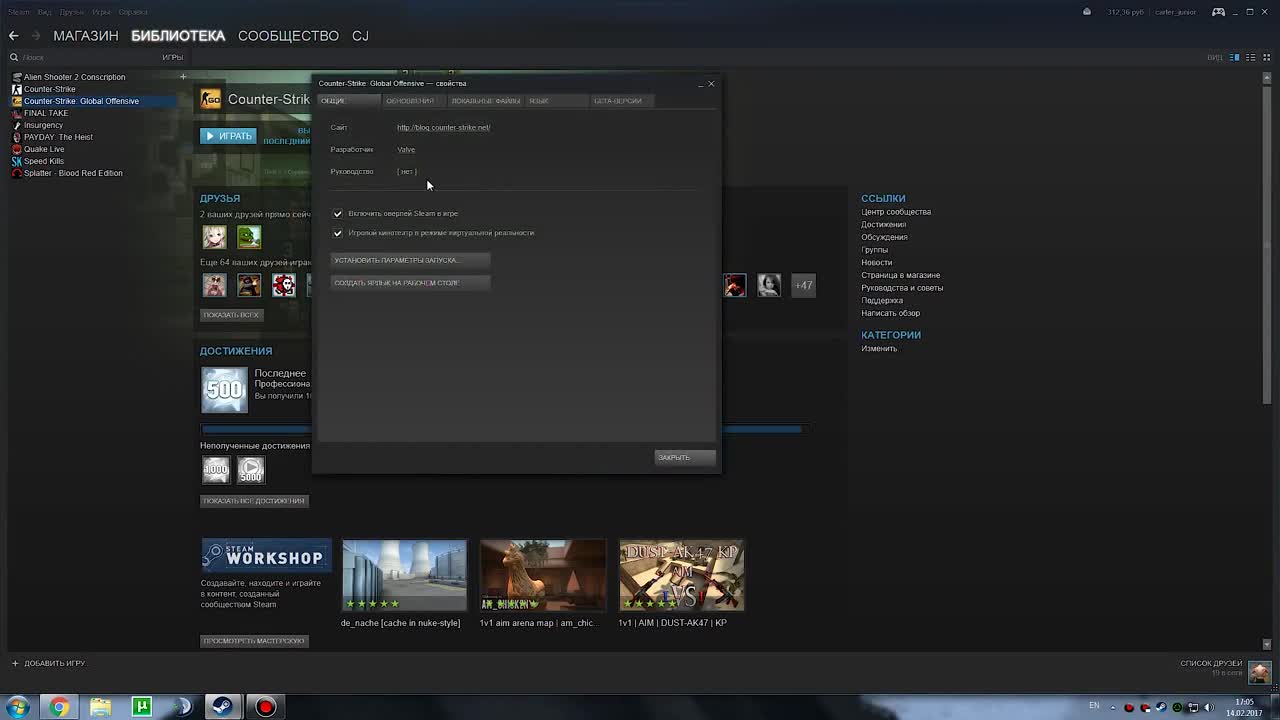Image resolution: width=1280 pixels, height=720 pixels.
Task: Open File Explorer from the taskbar
Action: click(x=101, y=707)
